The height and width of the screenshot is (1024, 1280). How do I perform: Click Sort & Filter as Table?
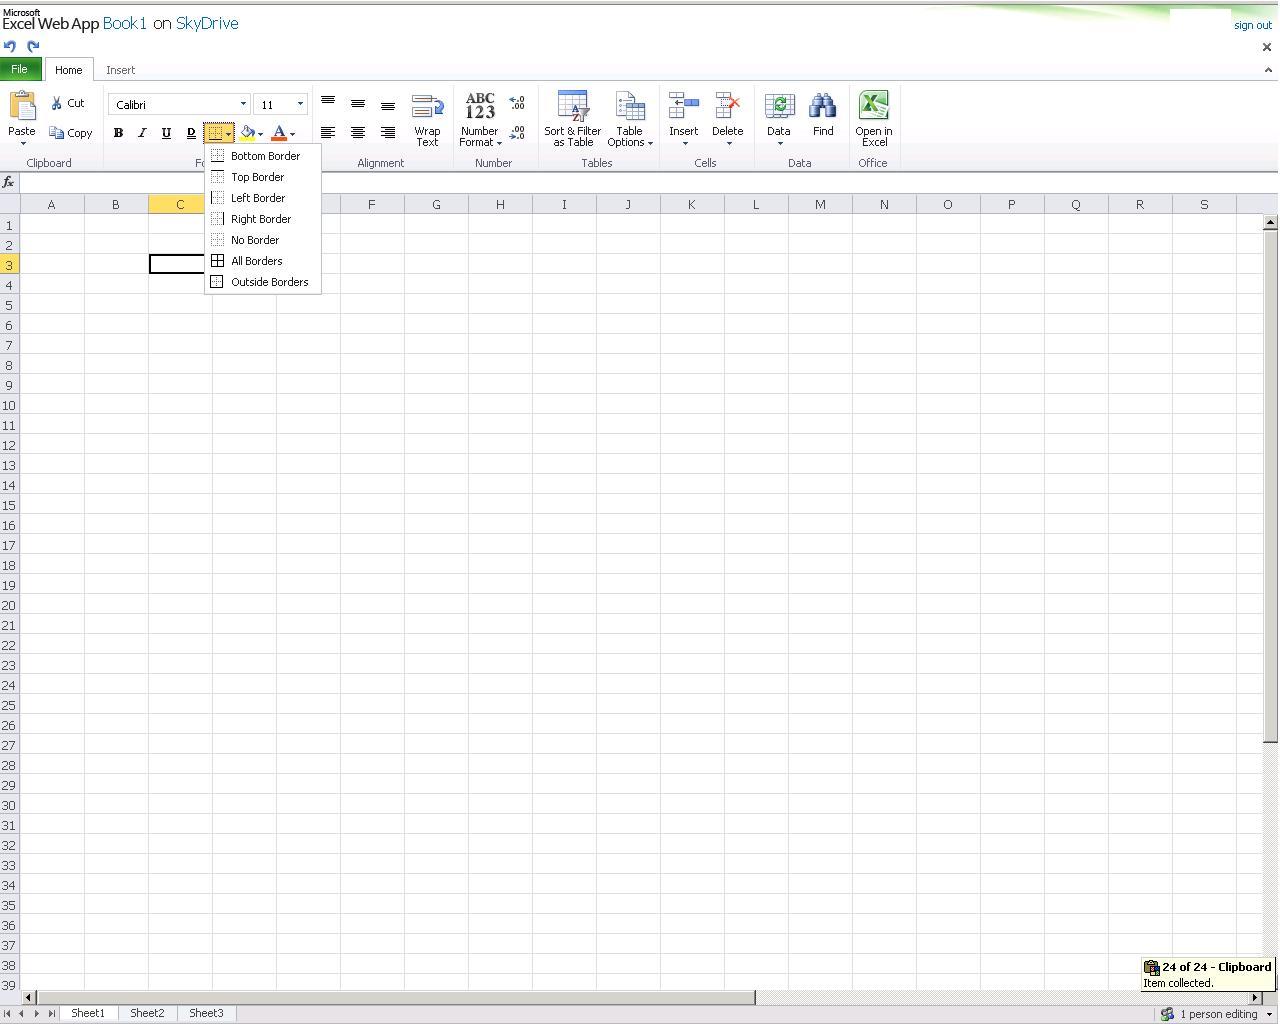(x=573, y=120)
